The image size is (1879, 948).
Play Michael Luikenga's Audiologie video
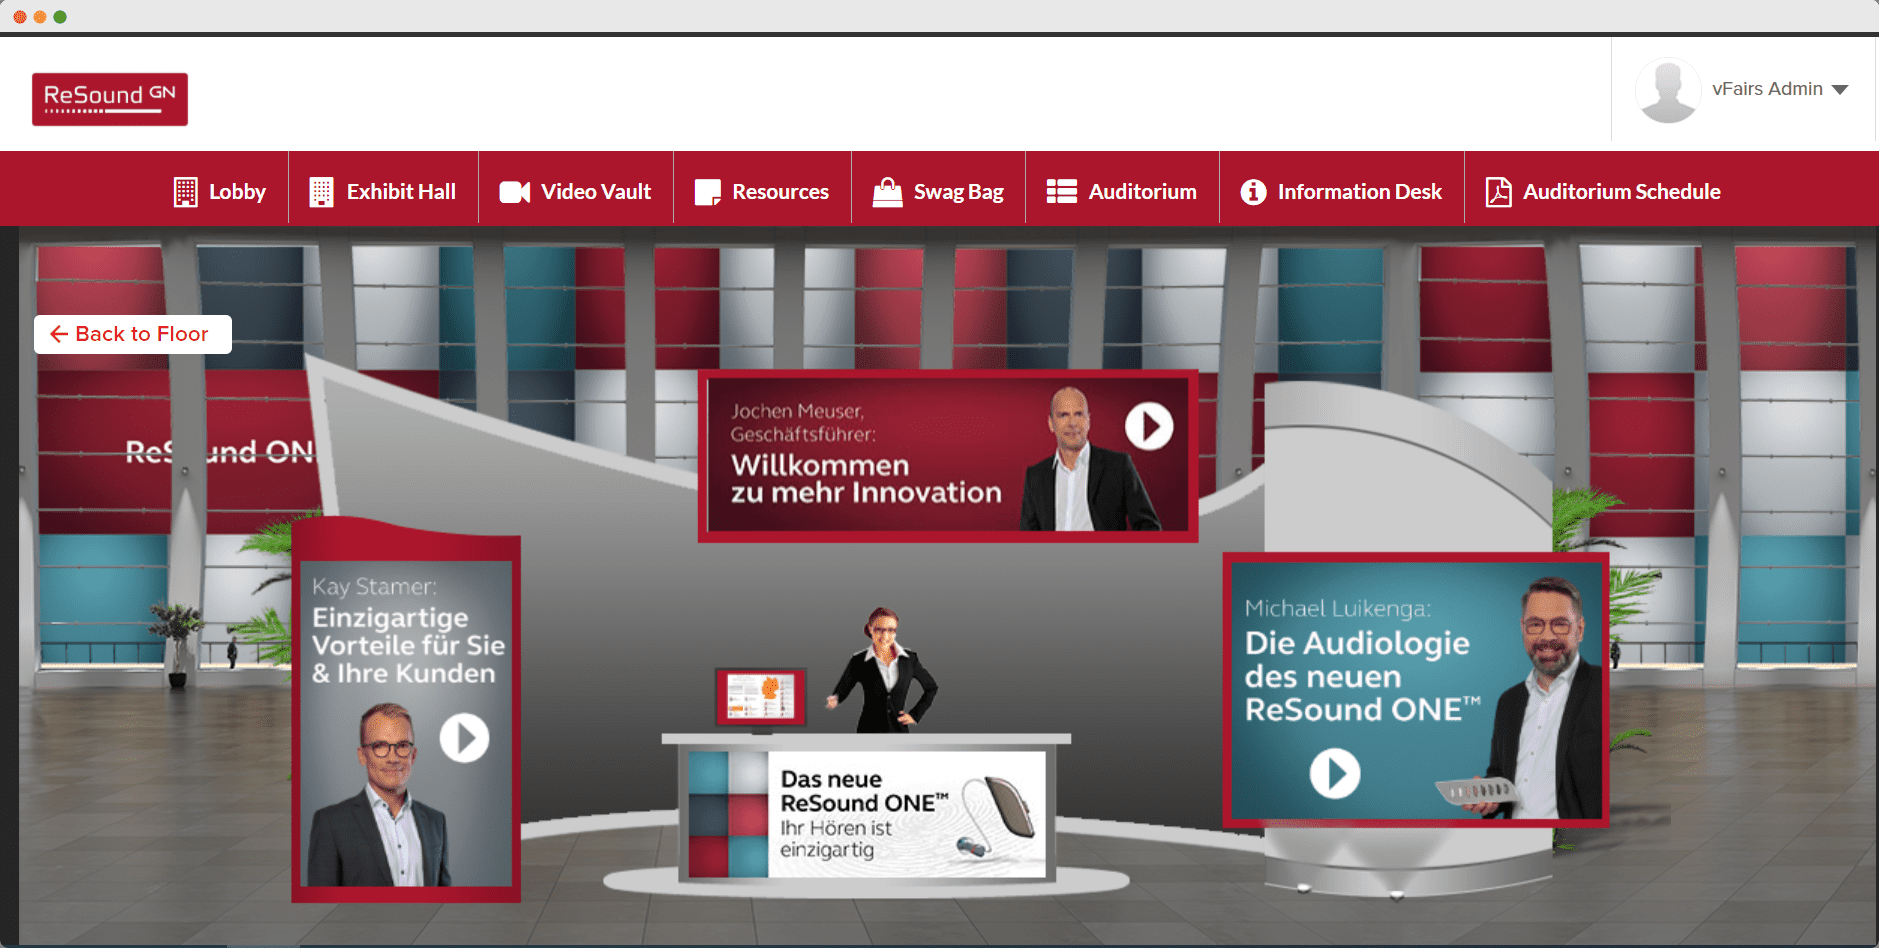pyautogui.click(x=1335, y=773)
